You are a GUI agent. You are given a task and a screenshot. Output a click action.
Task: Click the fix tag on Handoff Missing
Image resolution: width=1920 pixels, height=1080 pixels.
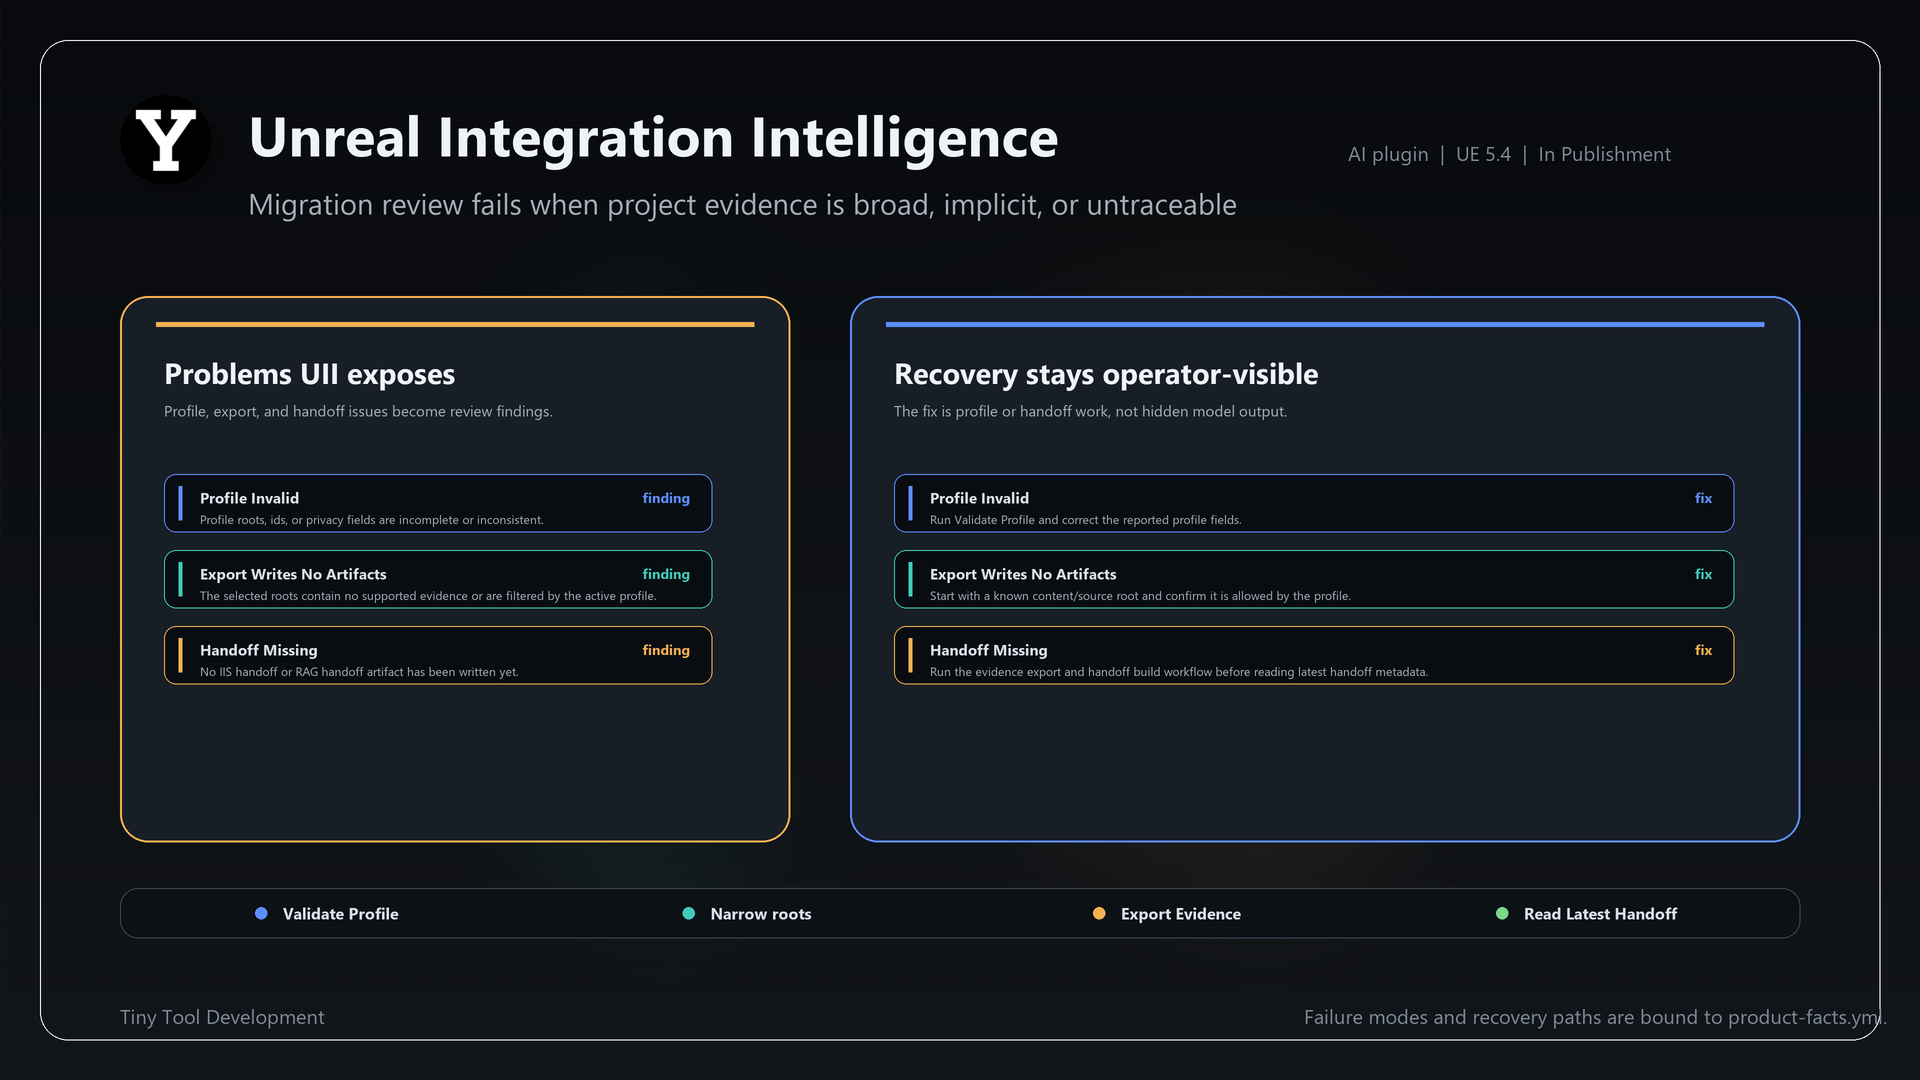1703,650
